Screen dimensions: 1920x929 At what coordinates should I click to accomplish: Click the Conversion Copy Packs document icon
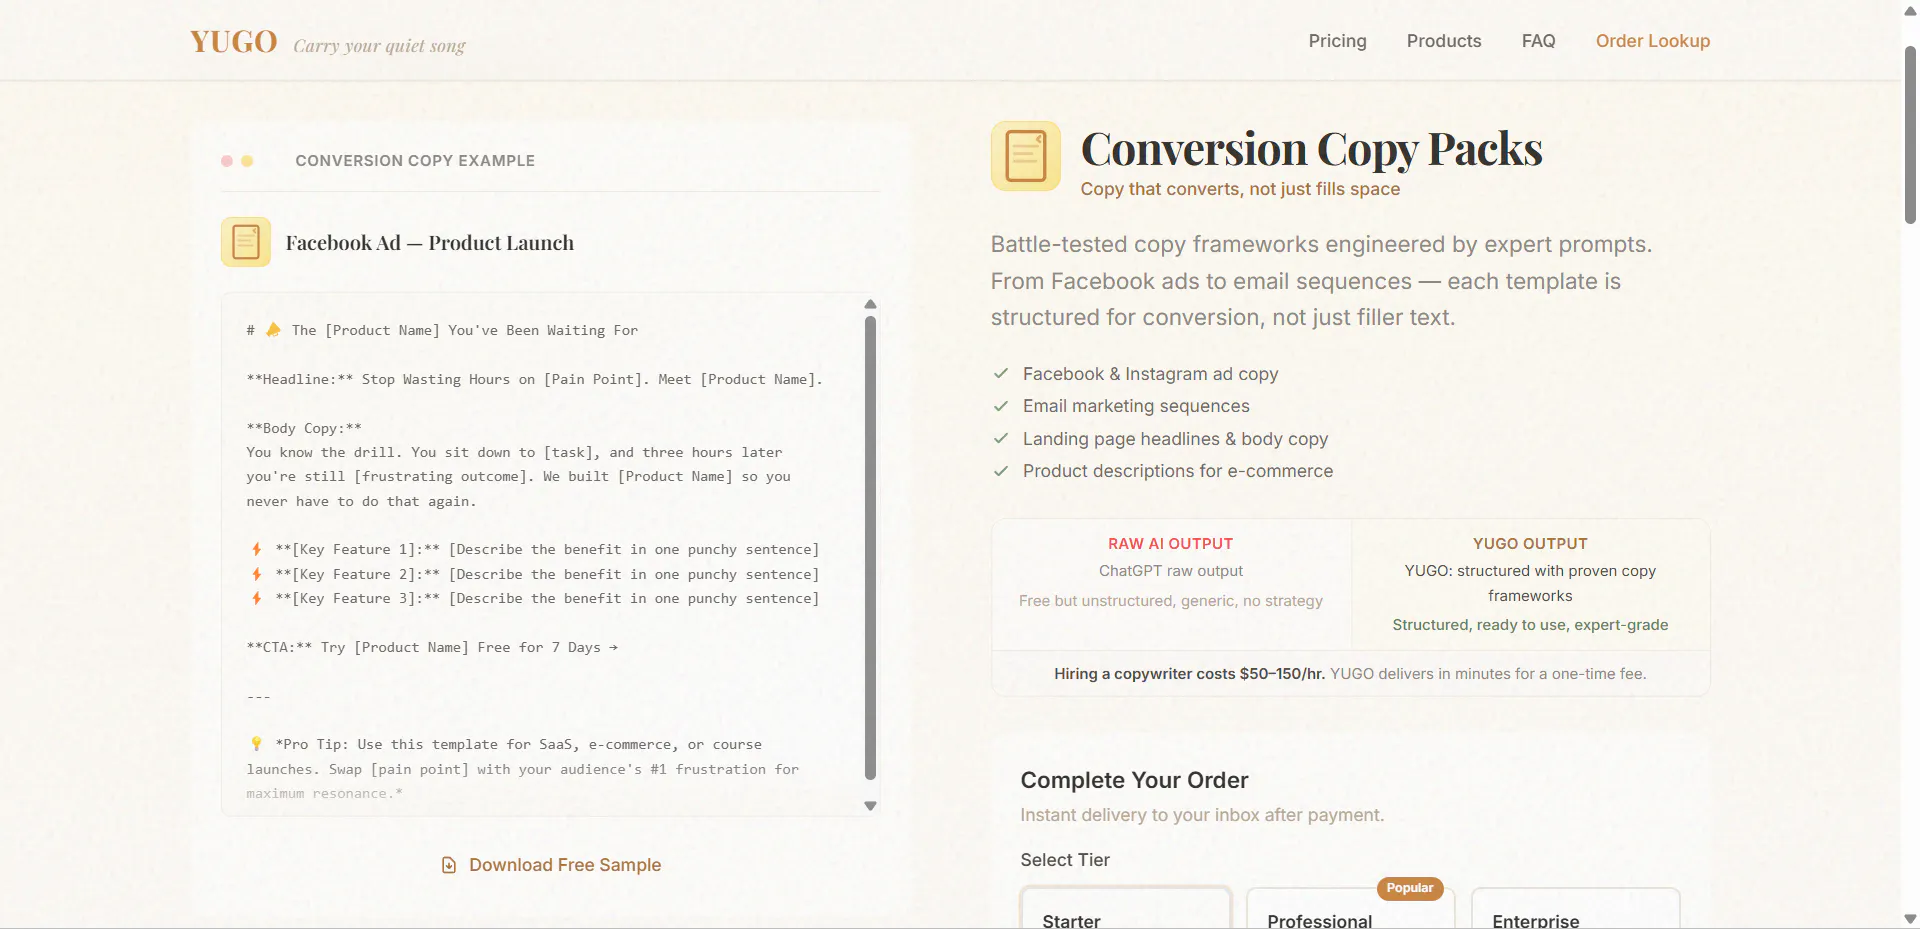[x=1026, y=156]
